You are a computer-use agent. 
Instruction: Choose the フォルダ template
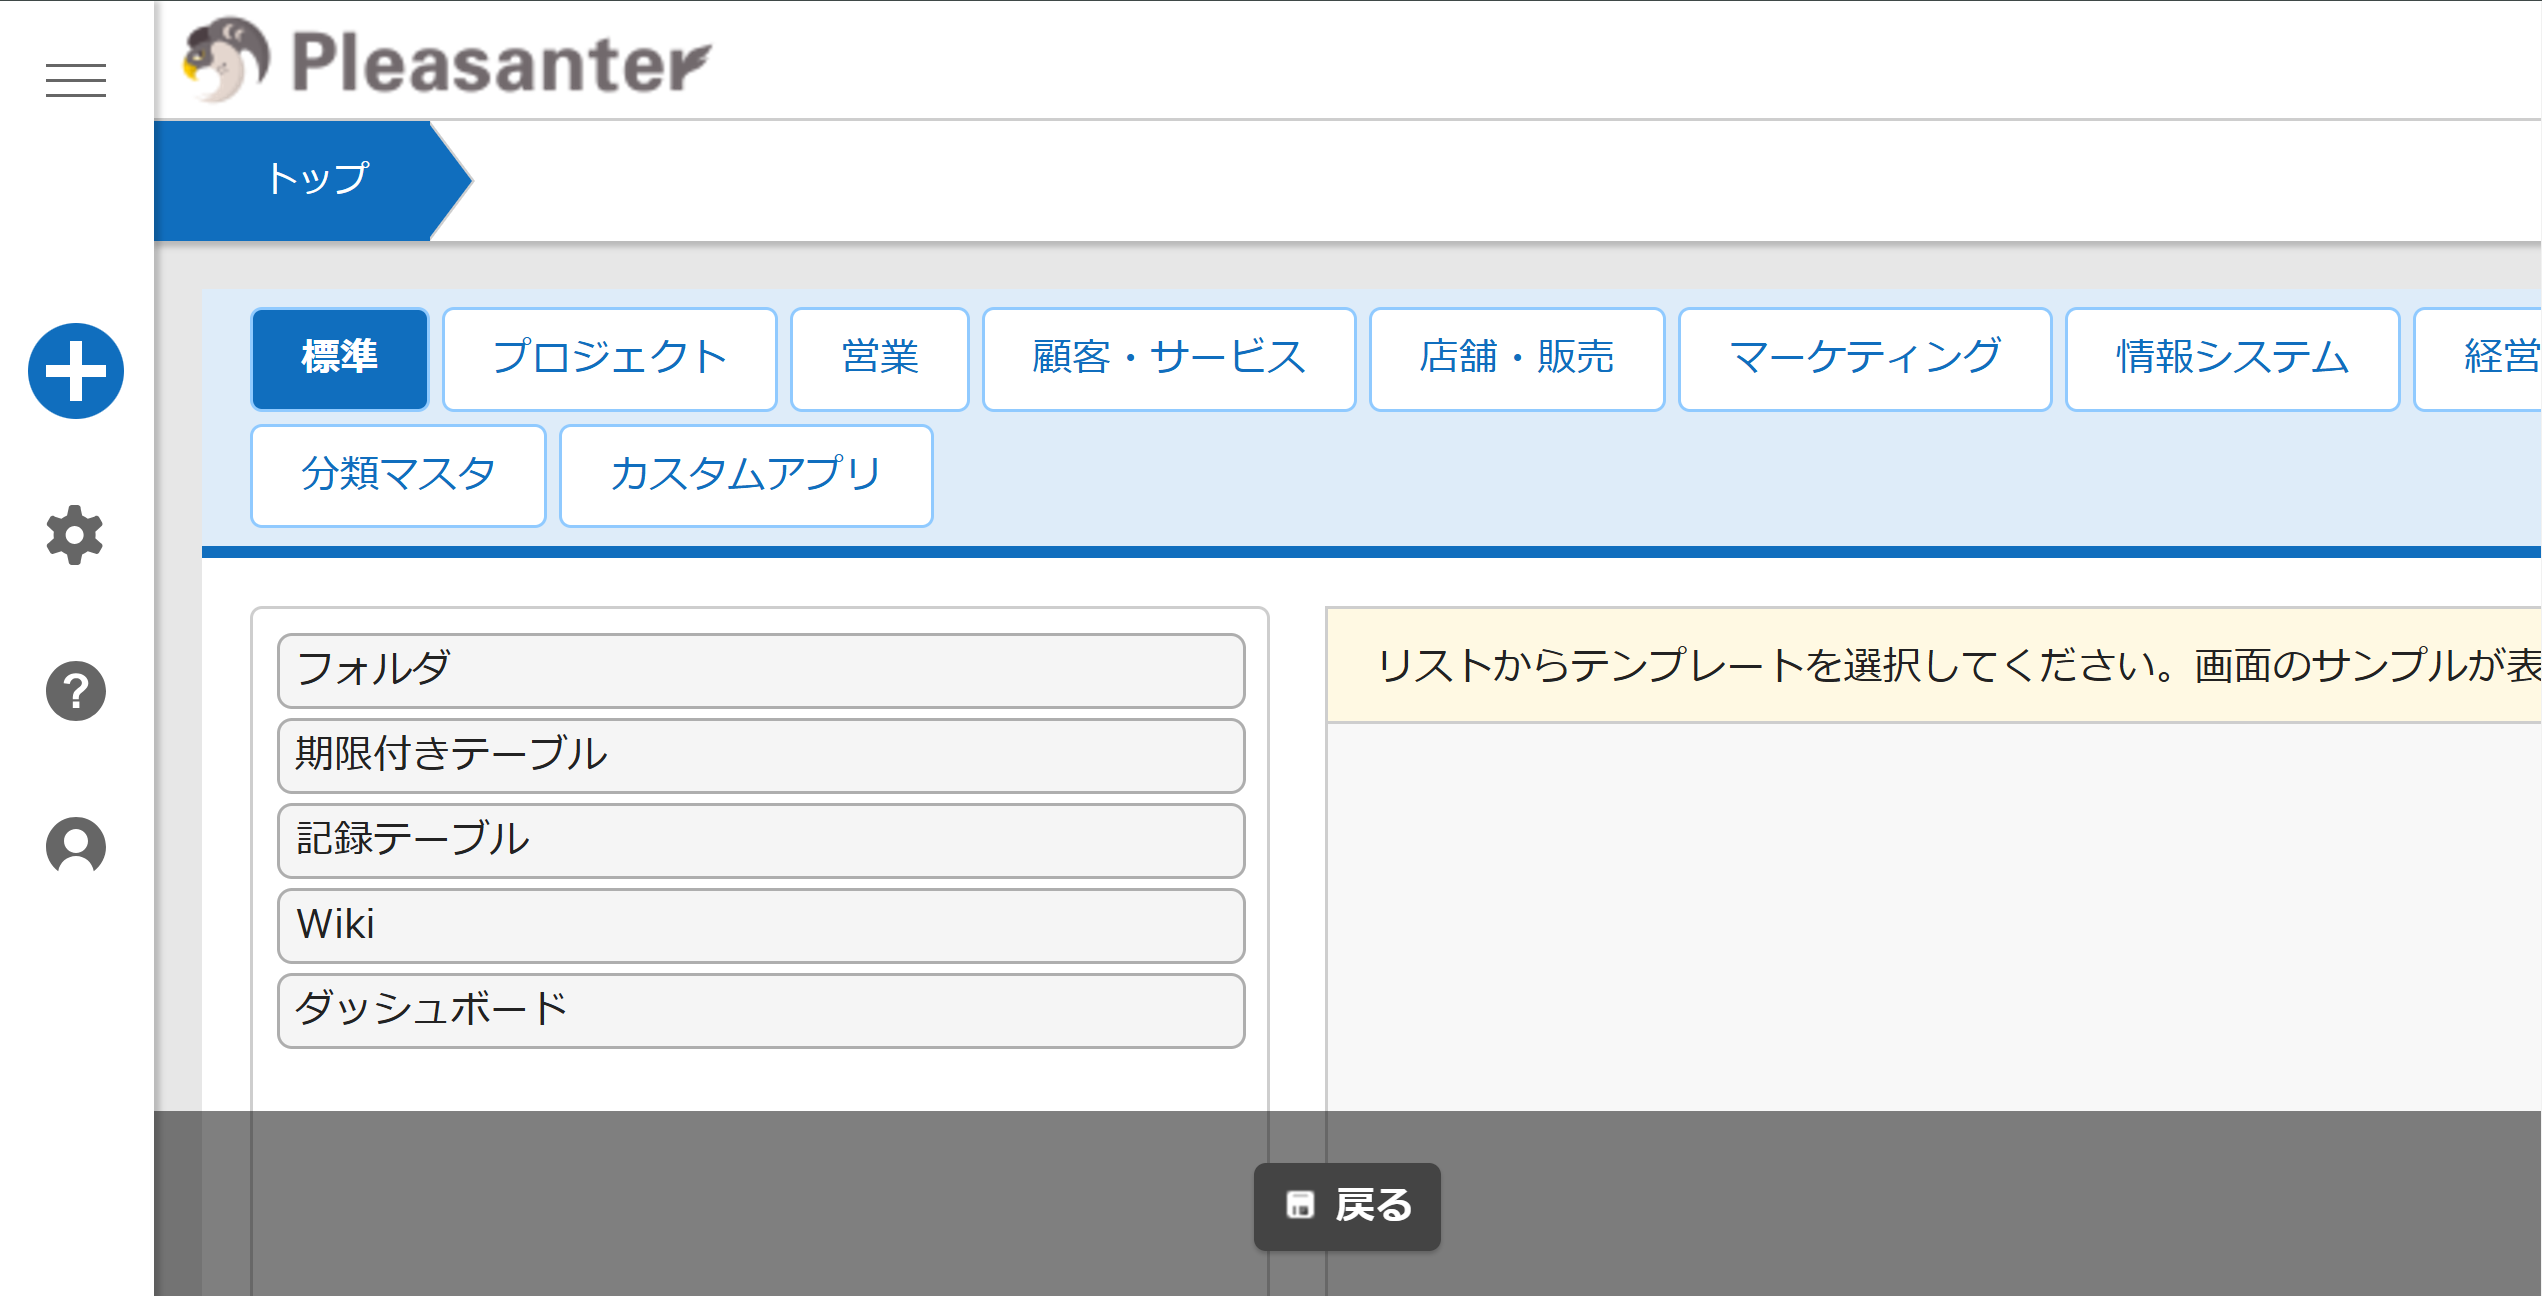click(x=760, y=670)
